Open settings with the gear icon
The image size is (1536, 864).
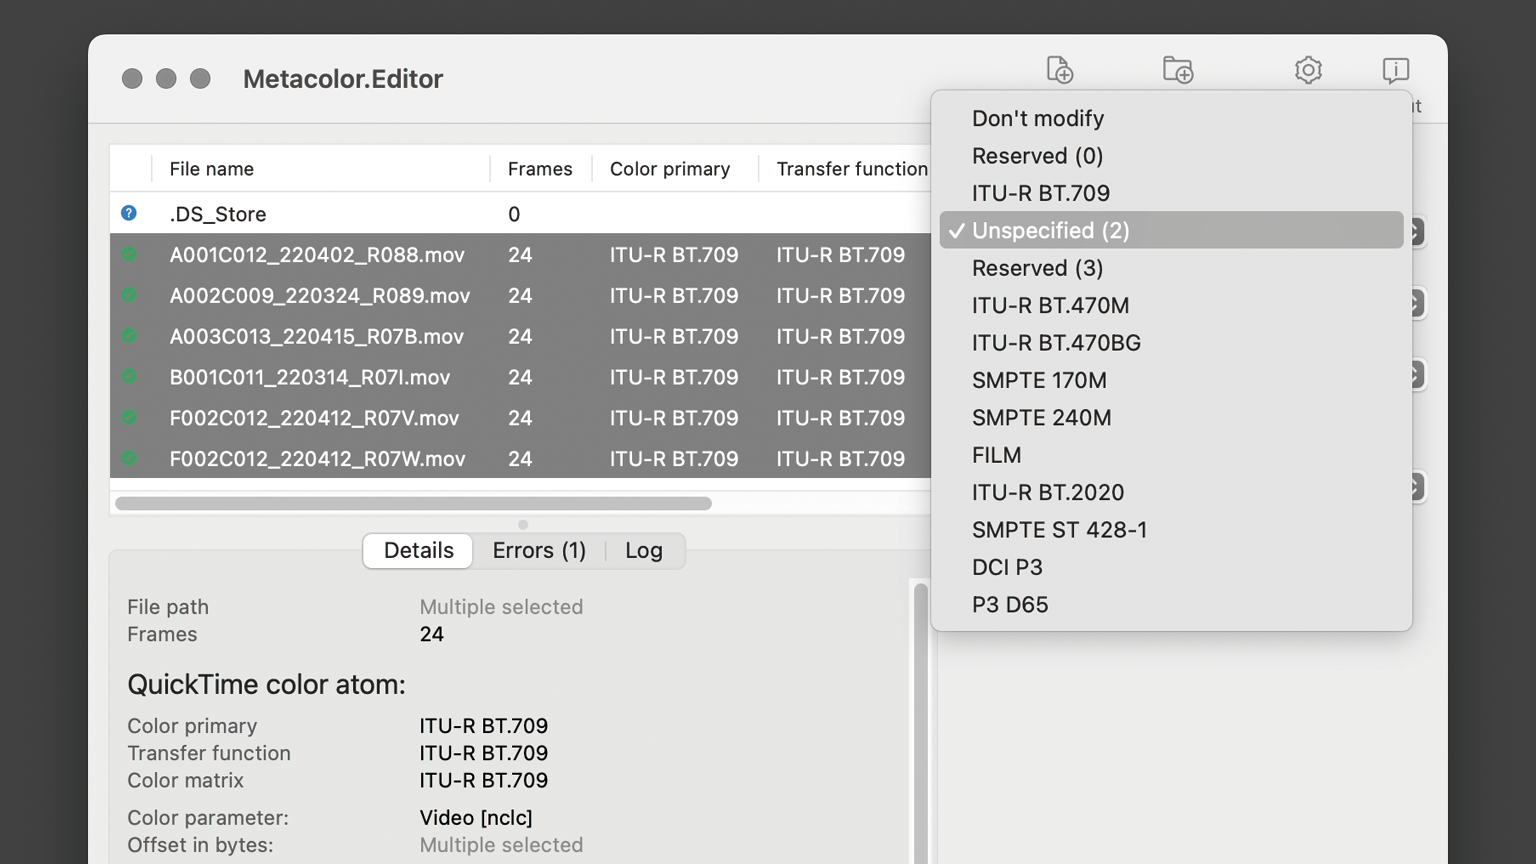1308,70
